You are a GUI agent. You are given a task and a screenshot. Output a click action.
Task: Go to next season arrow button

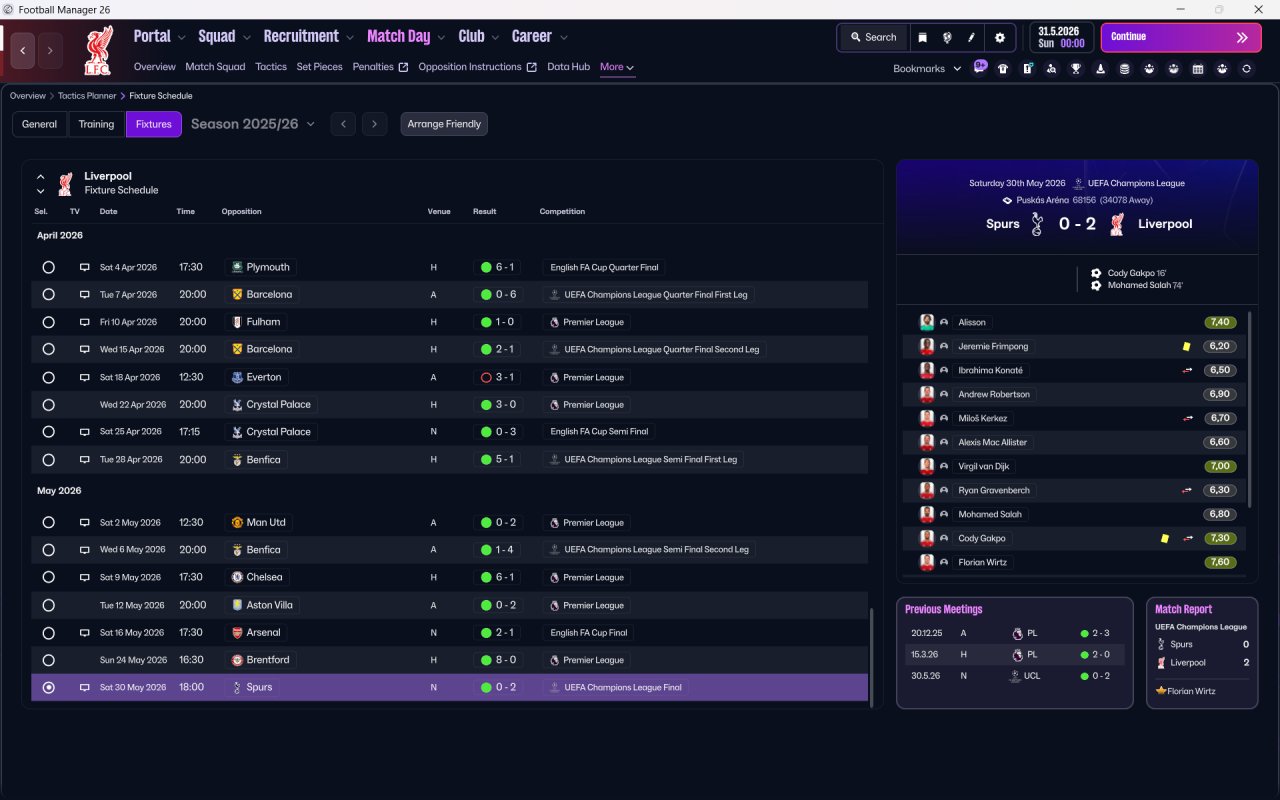(x=374, y=124)
